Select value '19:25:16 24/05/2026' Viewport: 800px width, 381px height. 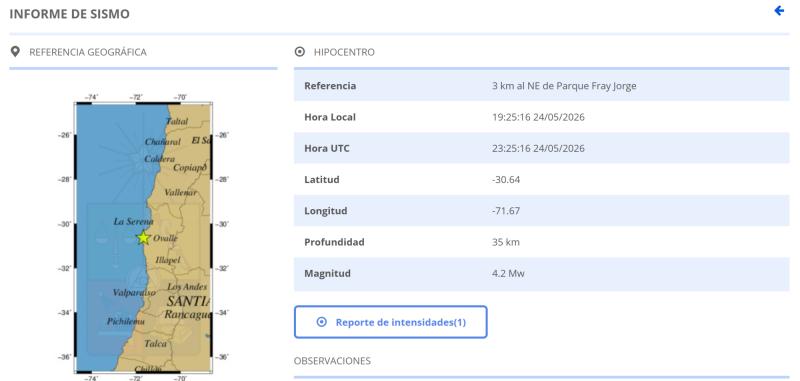(538, 117)
